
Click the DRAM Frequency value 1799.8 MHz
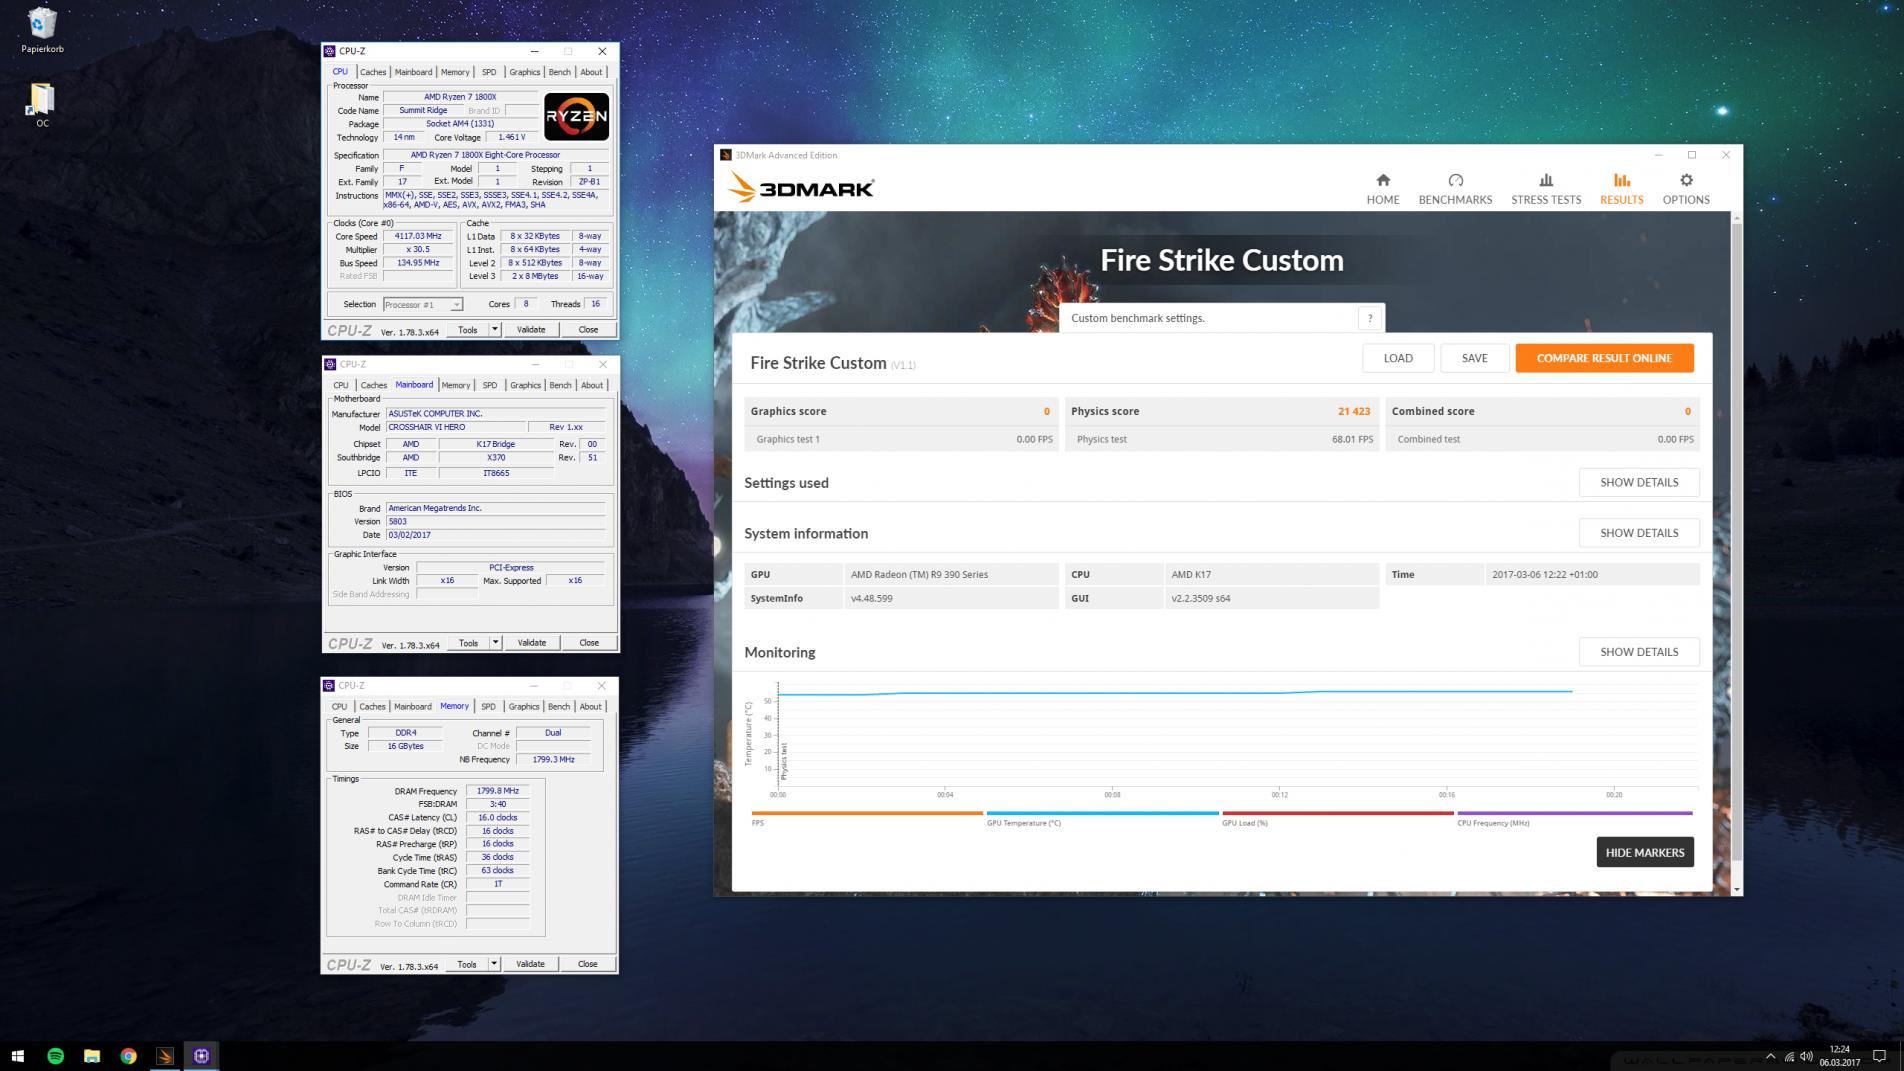click(x=497, y=791)
